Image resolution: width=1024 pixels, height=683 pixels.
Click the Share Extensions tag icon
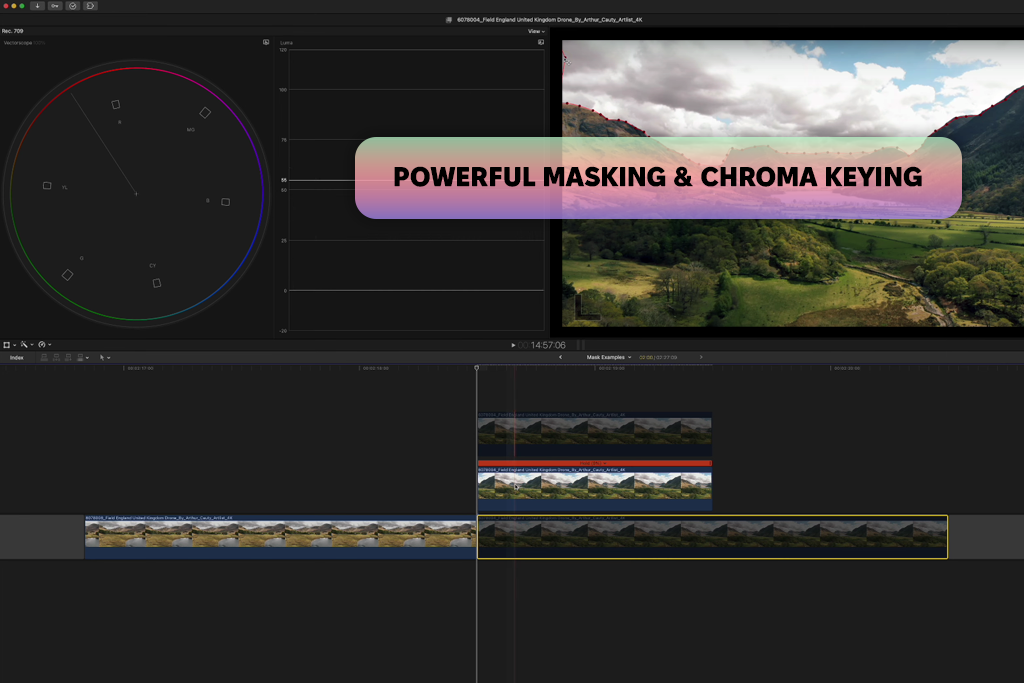[x=90, y=6]
